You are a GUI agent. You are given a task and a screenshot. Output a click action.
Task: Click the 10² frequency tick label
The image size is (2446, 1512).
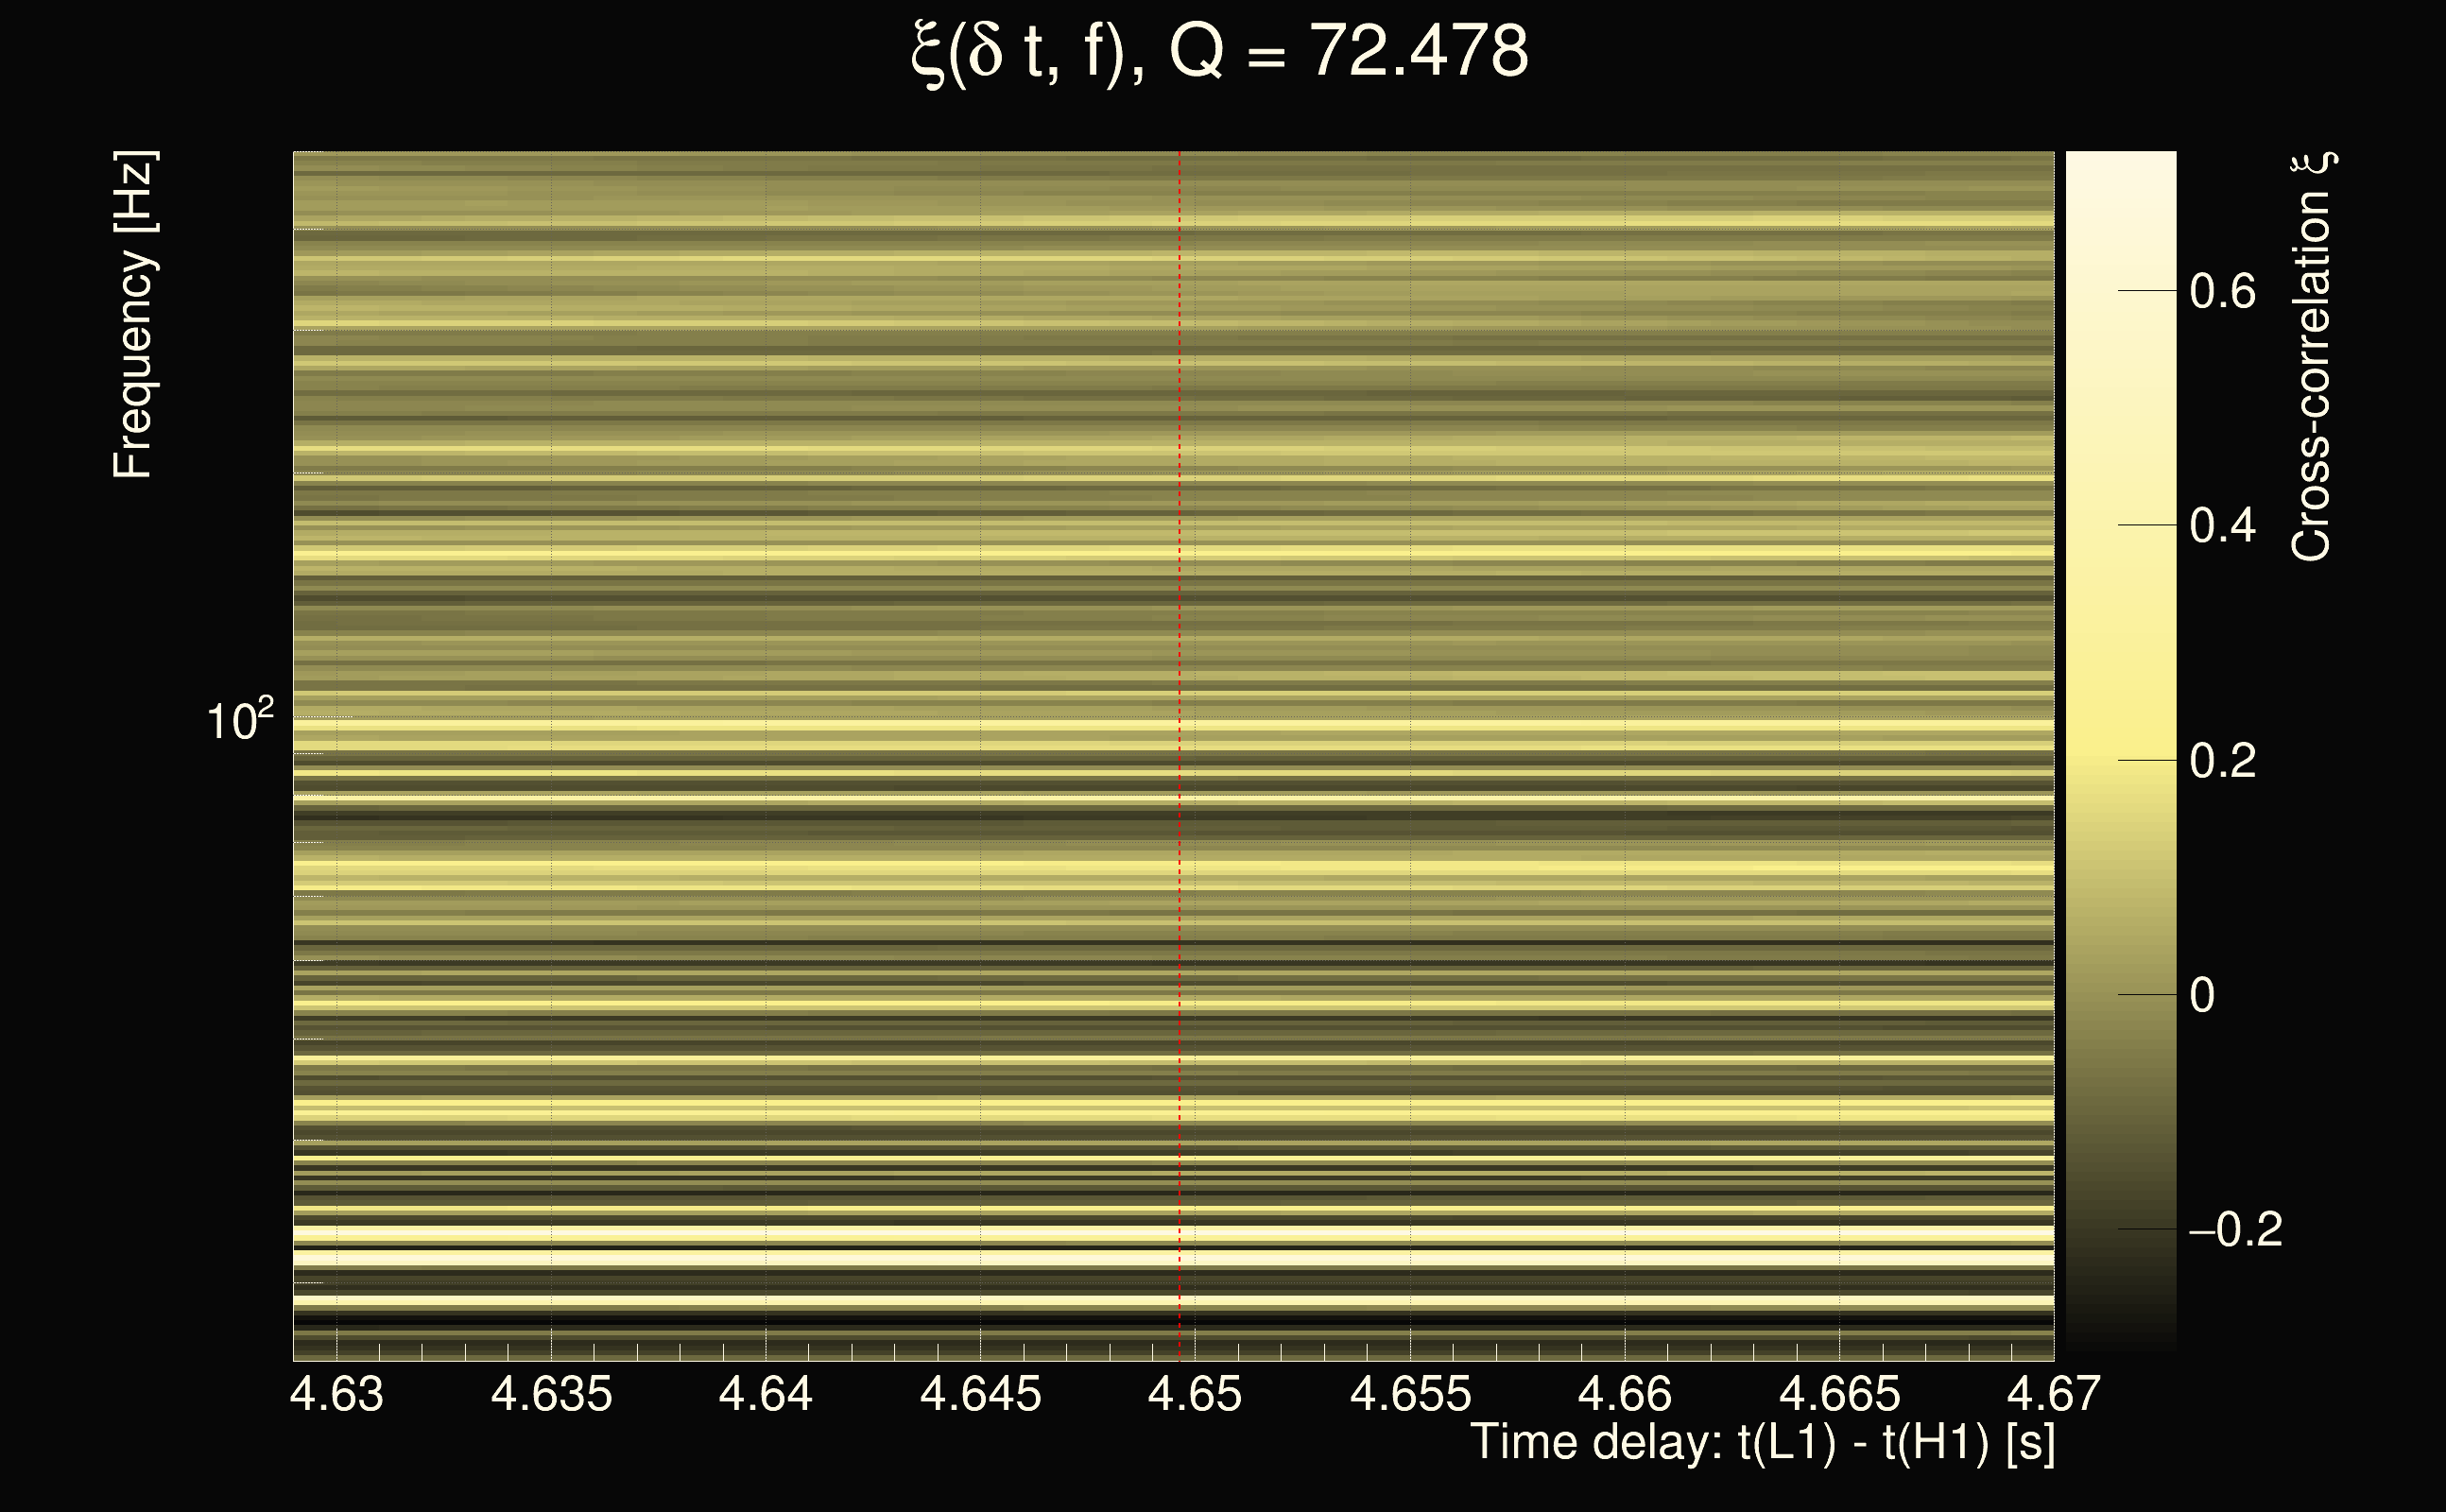(239, 720)
